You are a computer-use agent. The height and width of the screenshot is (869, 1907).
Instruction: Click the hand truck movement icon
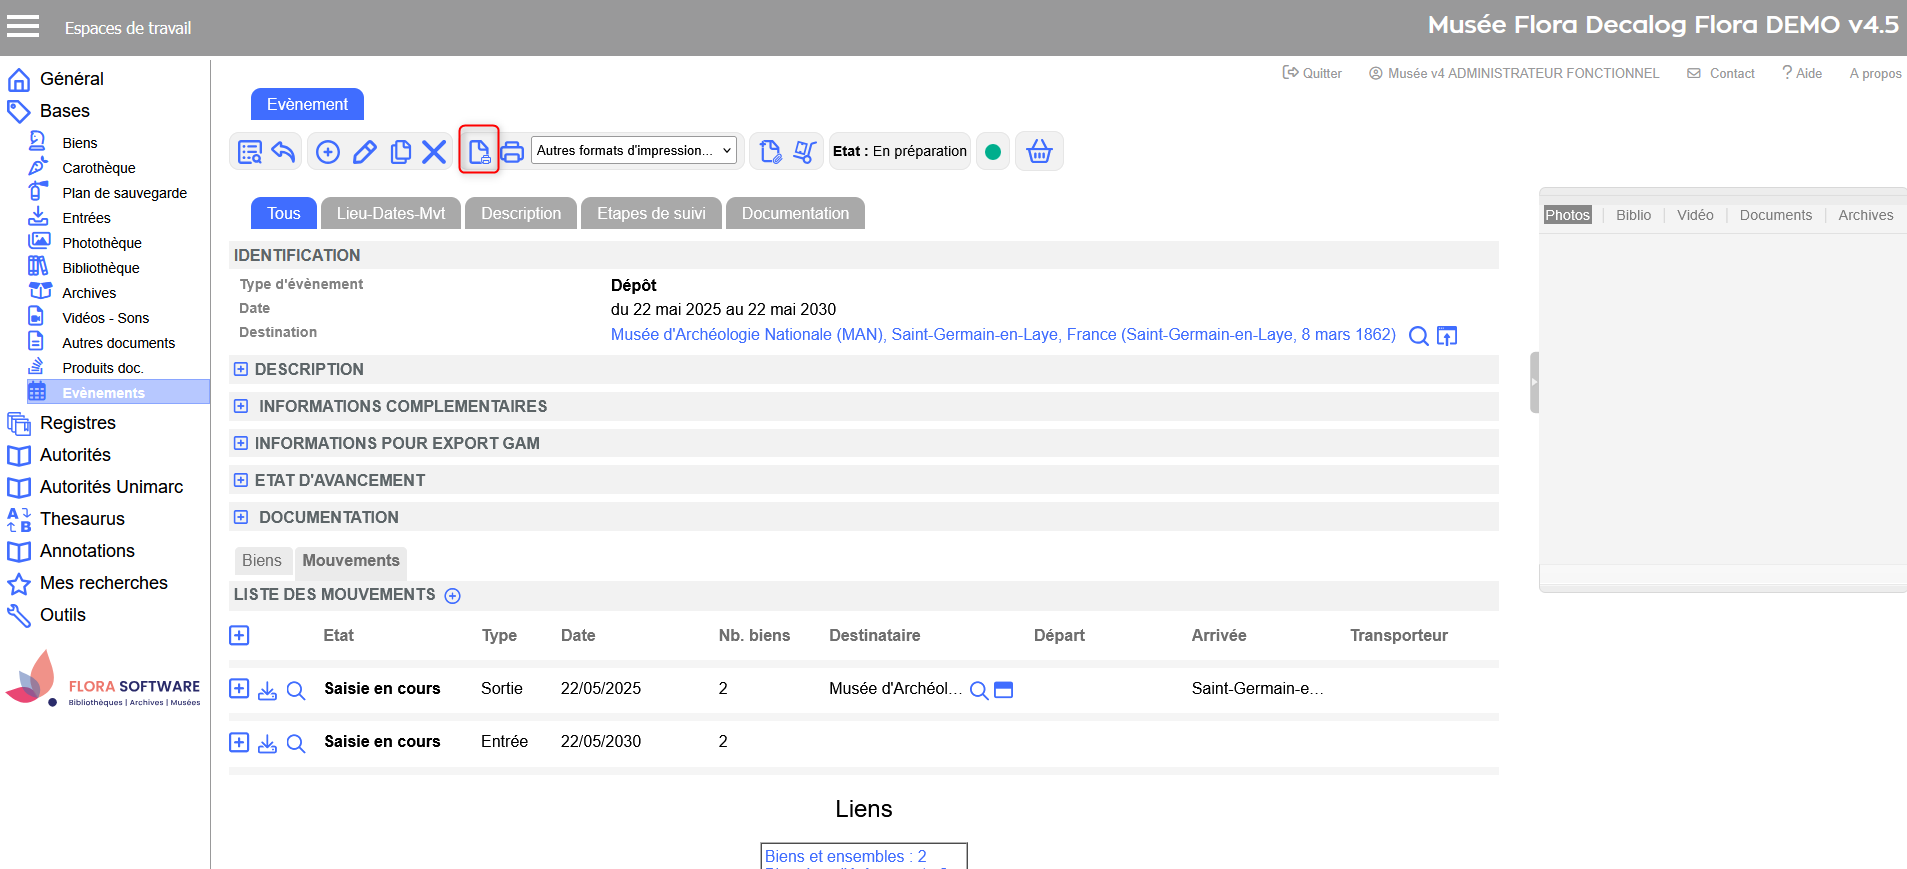[x=804, y=152]
